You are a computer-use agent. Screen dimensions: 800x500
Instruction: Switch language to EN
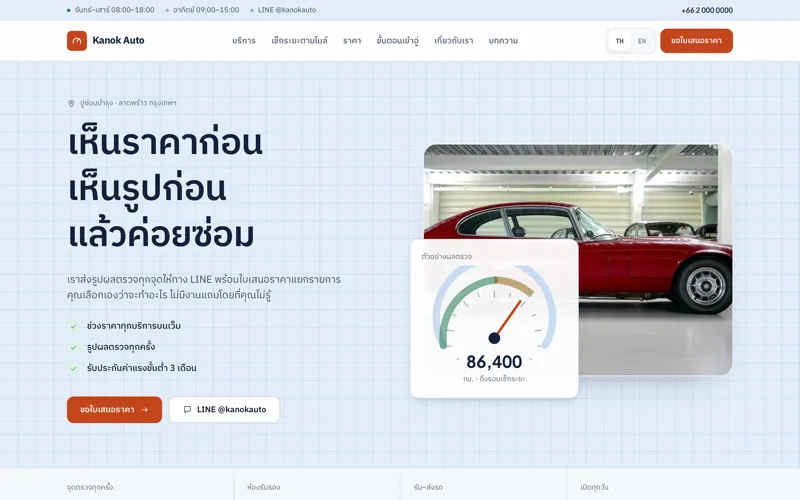[642, 41]
